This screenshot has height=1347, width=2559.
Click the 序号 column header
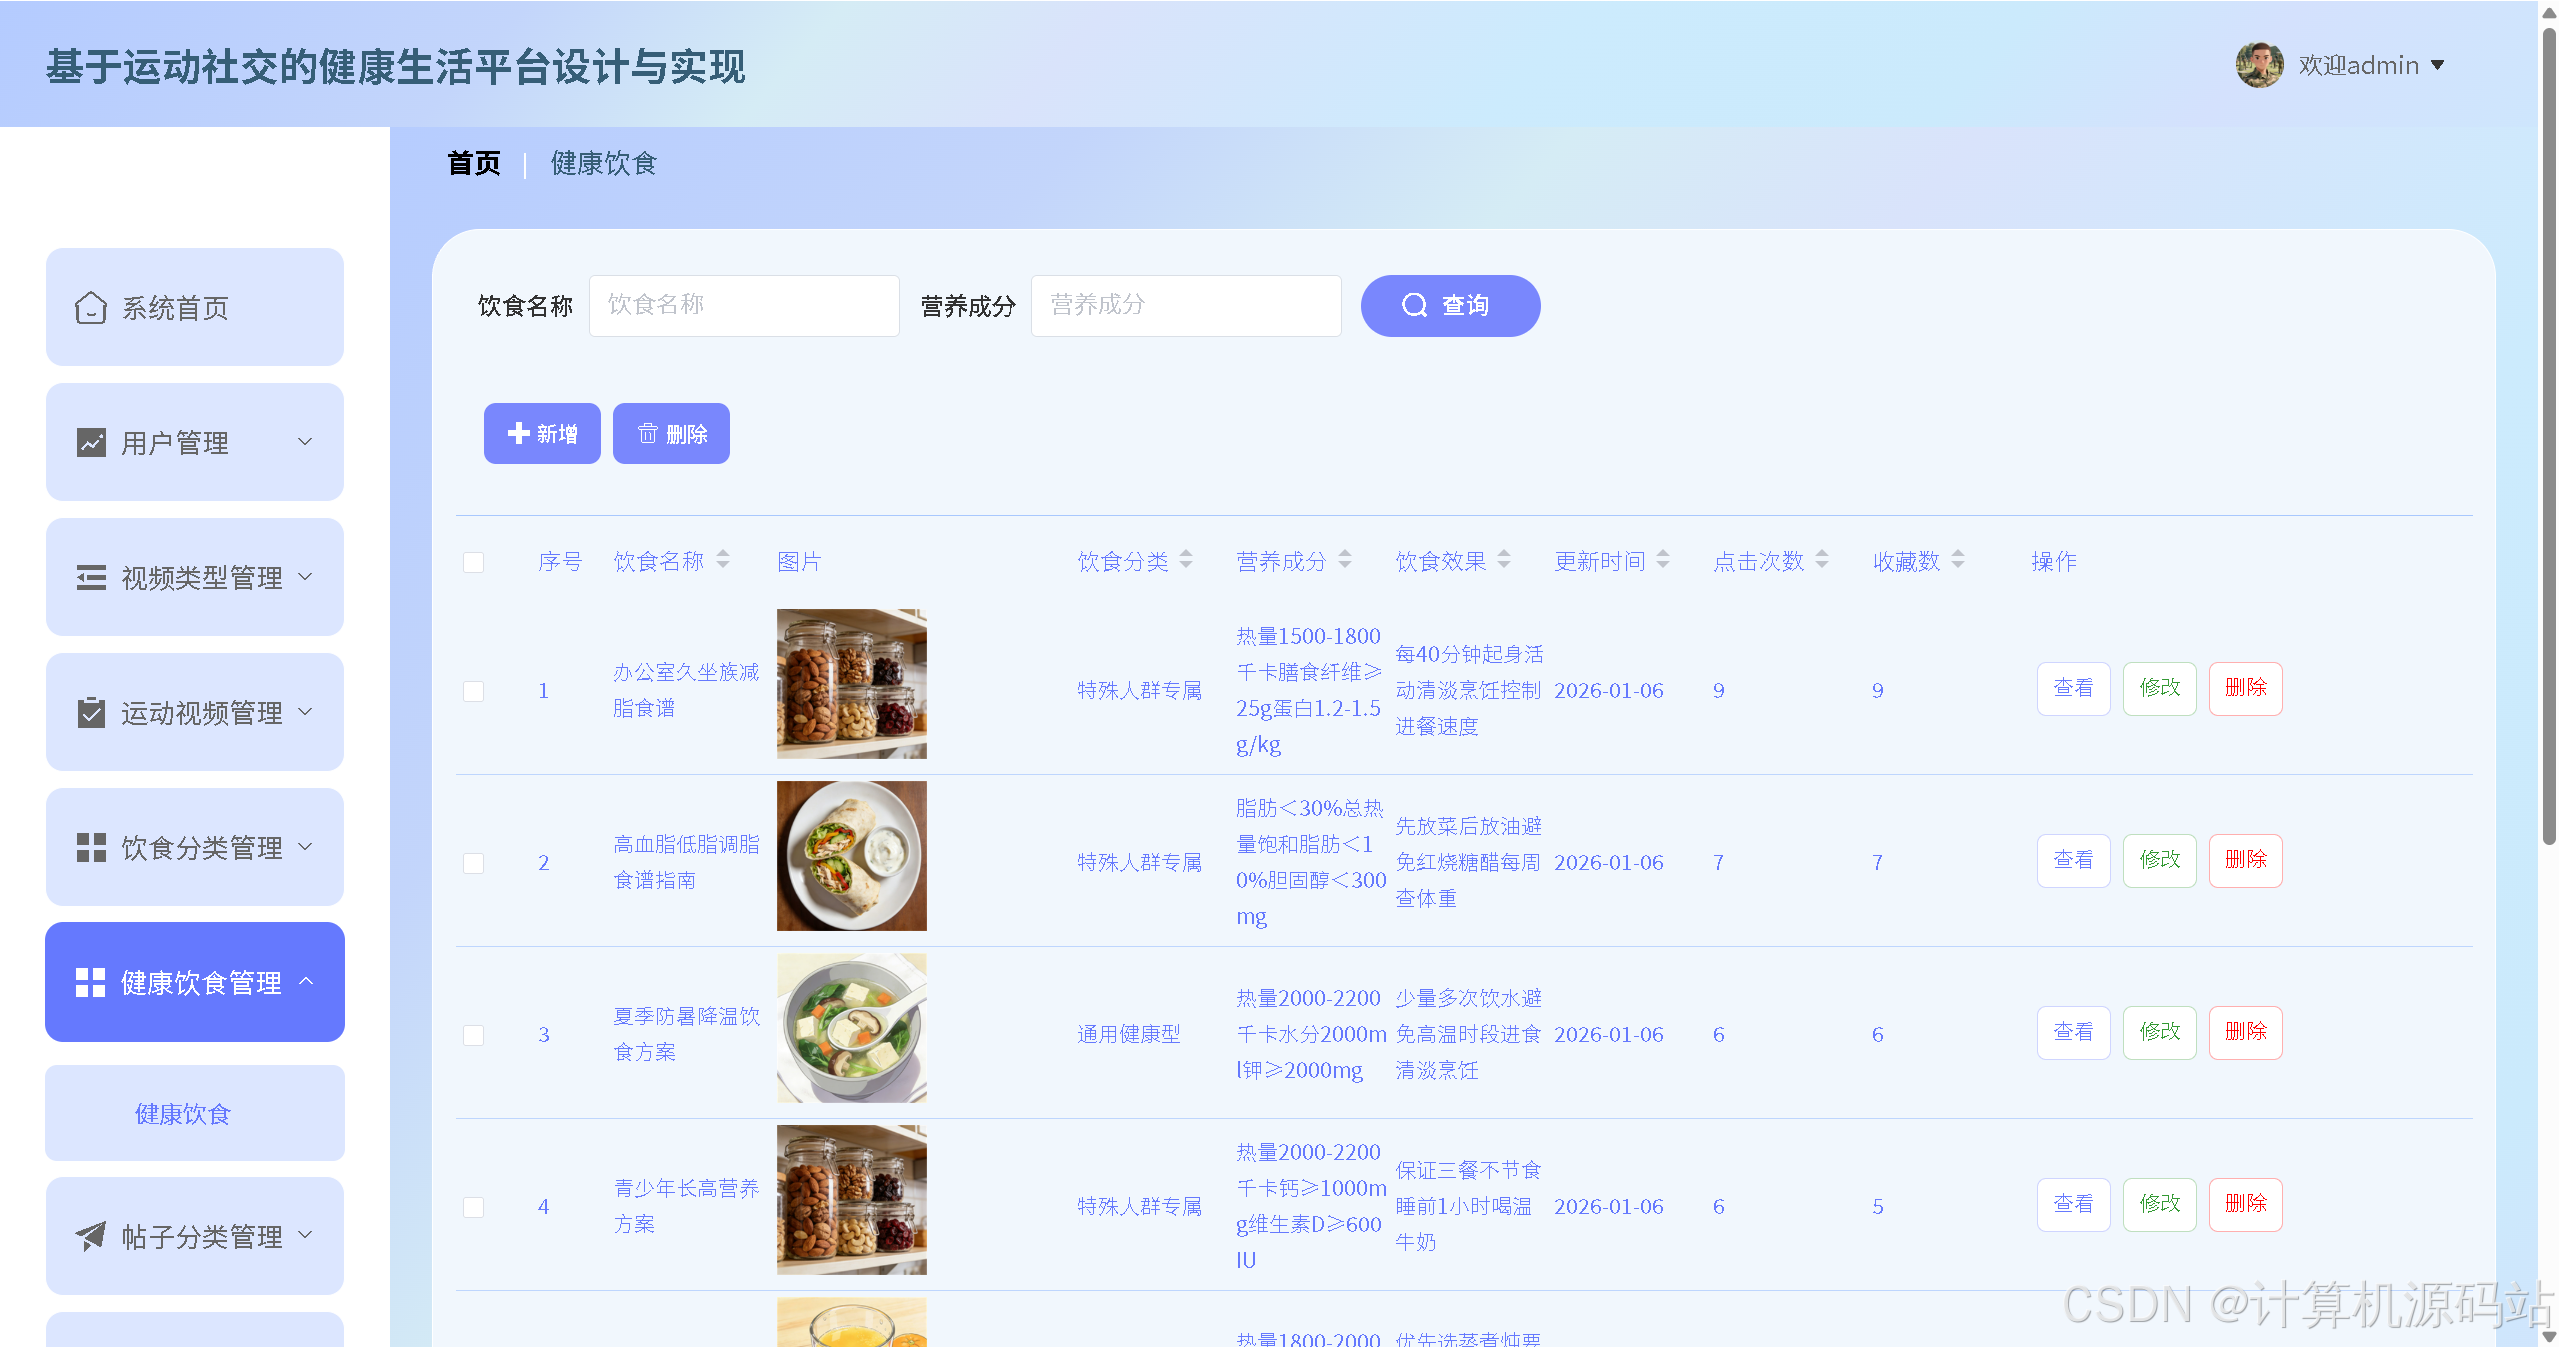pyautogui.click(x=560, y=562)
